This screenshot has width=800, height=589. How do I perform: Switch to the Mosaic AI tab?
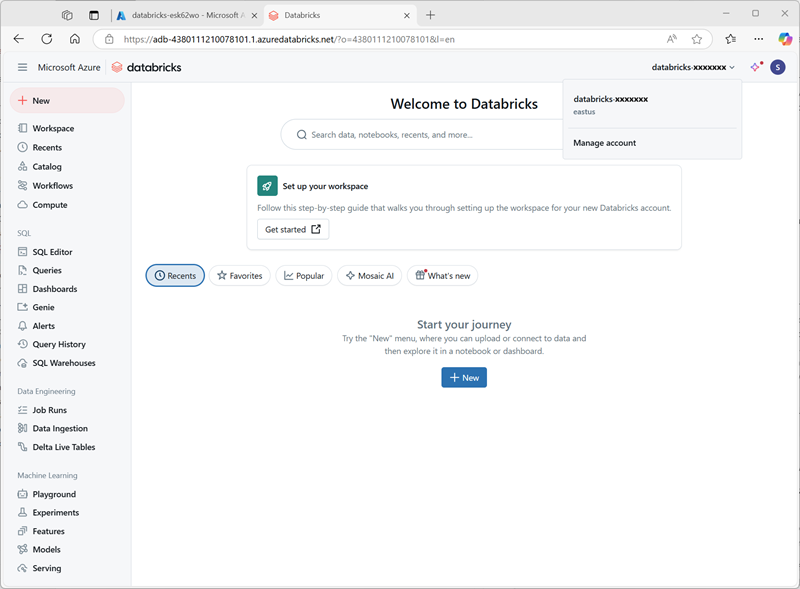pos(369,276)
